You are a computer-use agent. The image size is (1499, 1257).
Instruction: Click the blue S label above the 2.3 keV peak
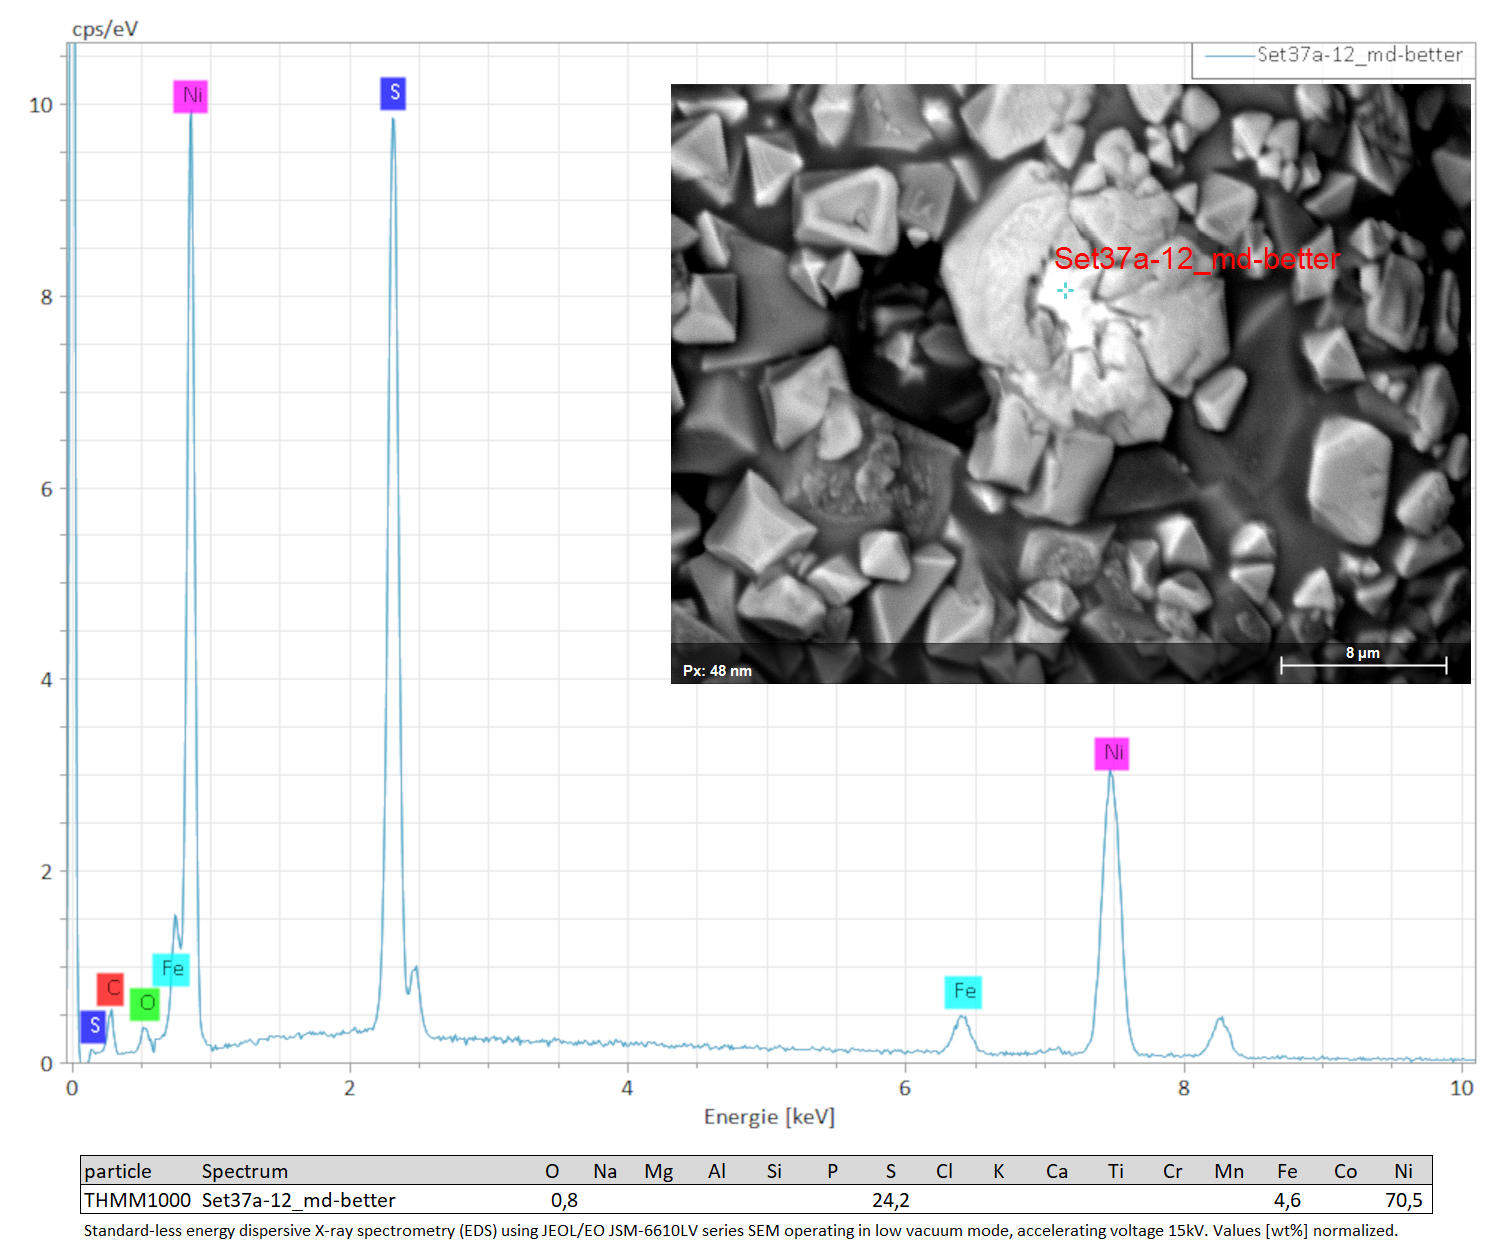tap(393, 93)
